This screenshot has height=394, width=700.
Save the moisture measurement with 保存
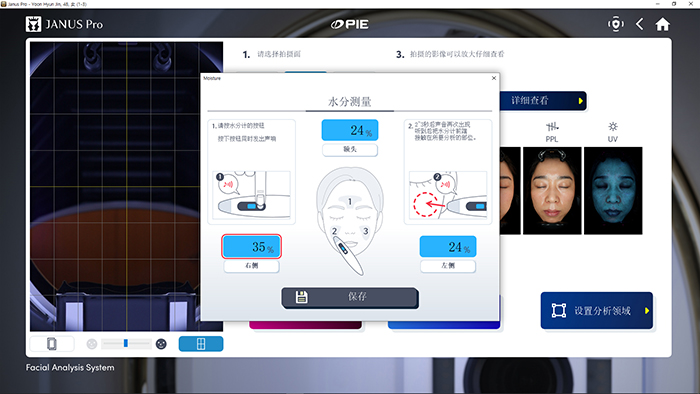point(350,297)
